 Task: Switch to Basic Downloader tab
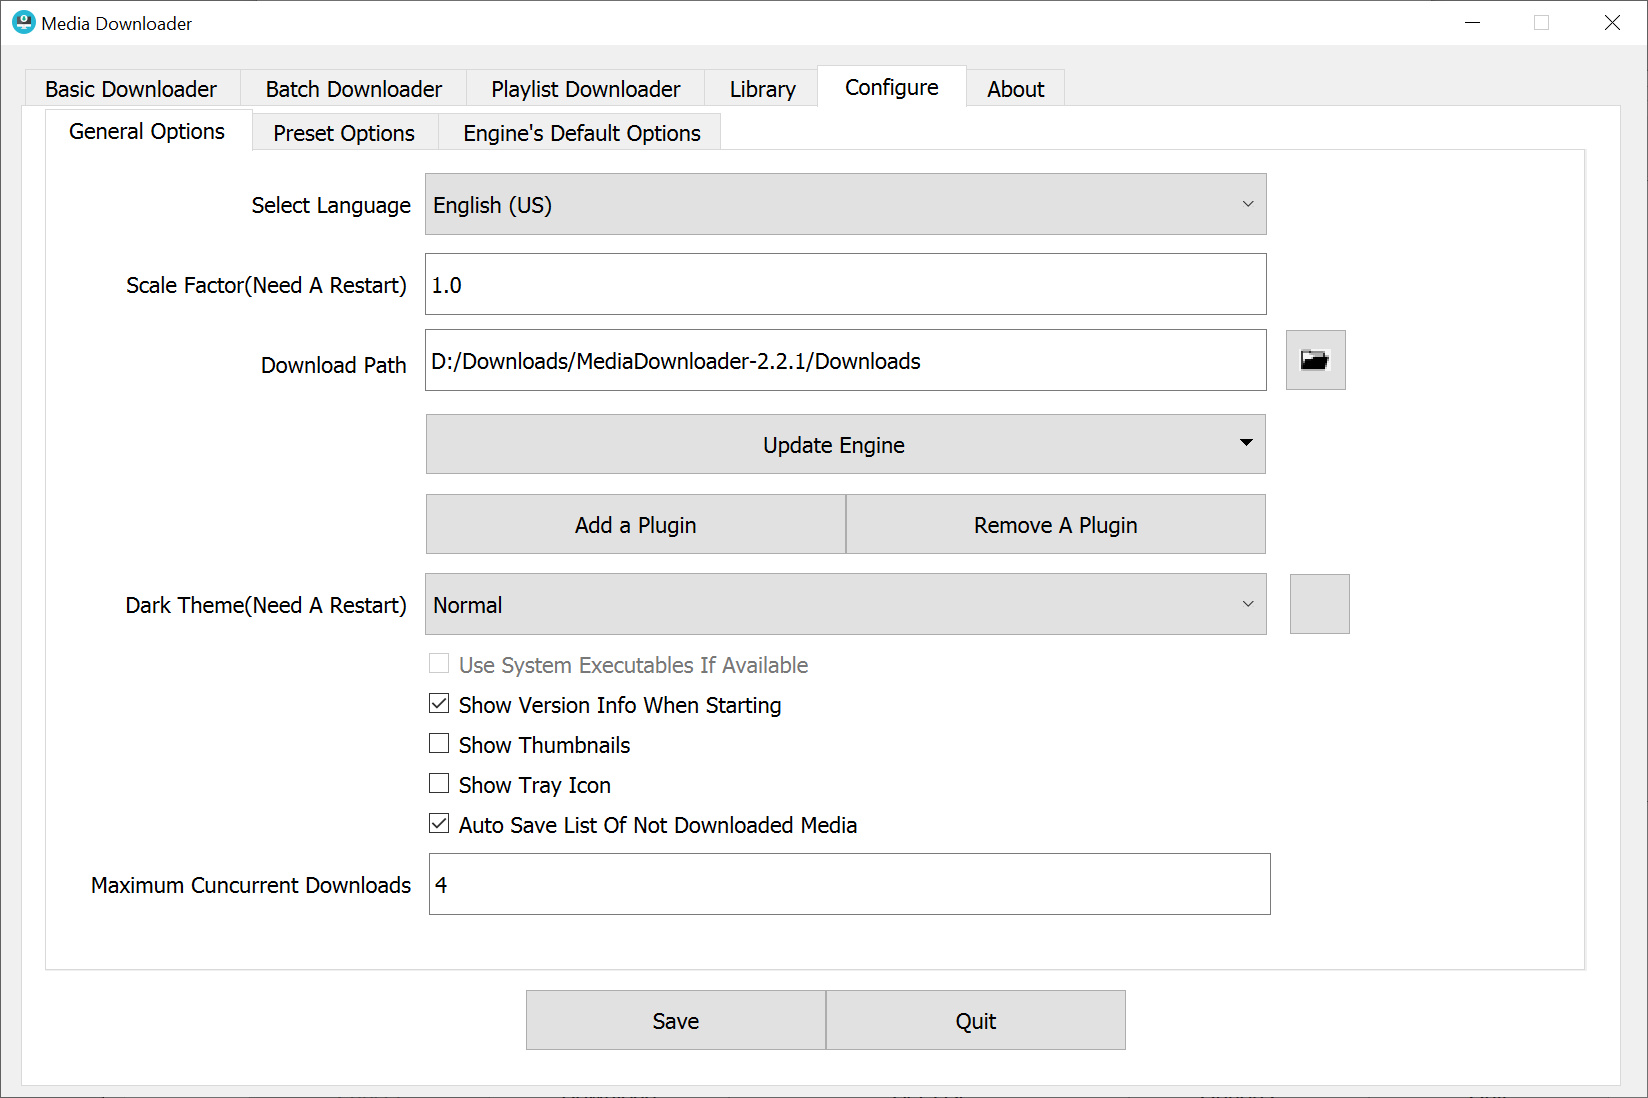pyautogui.click(x=131, y=89)
